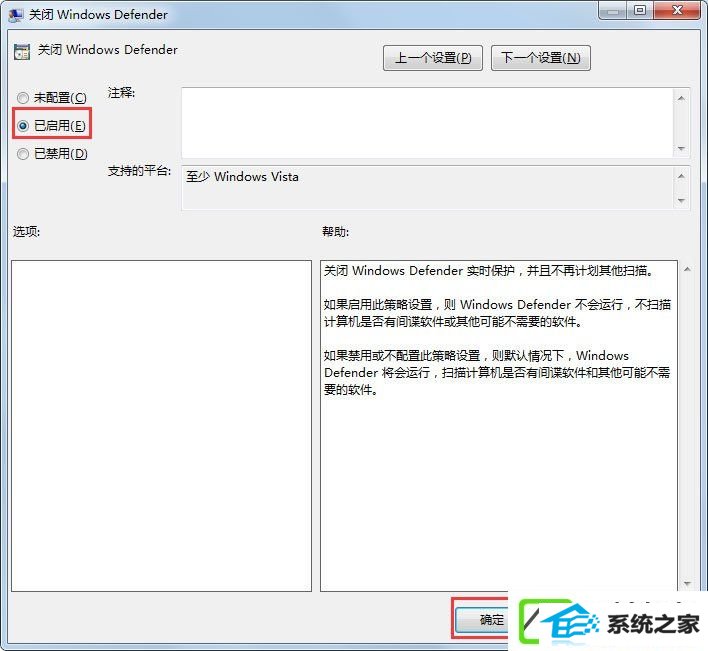
Task: Click the policy setting icon beside the heading
Action: click(22, 51)
